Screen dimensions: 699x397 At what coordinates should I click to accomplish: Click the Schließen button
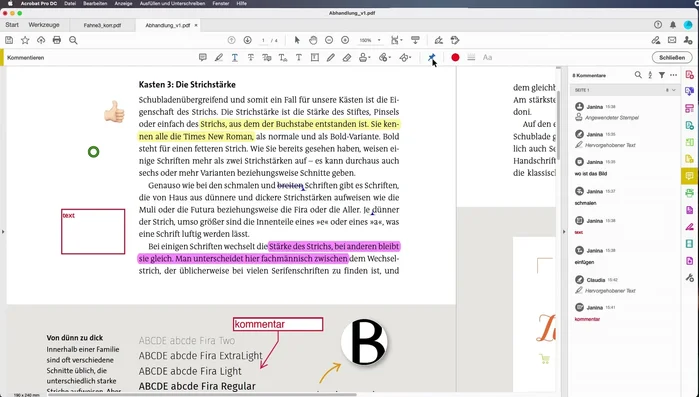tap(672, 57)
